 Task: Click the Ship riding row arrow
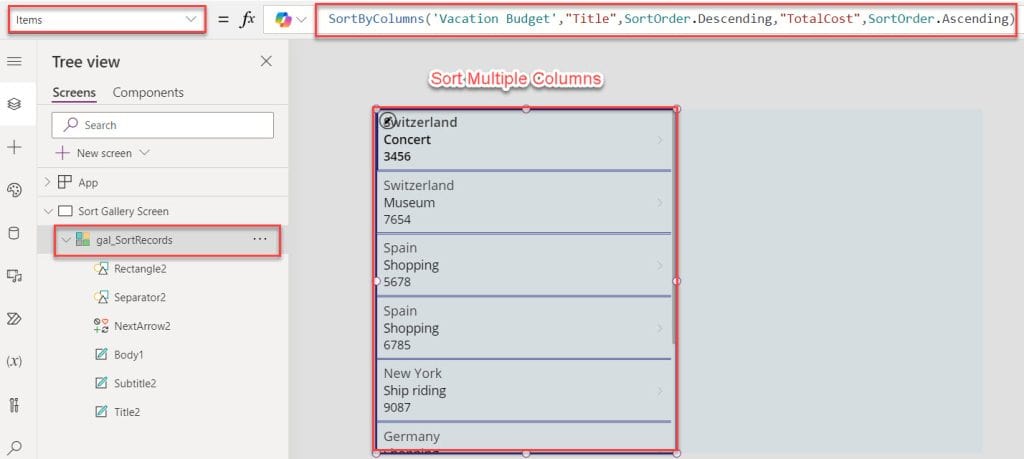[660, 391]
